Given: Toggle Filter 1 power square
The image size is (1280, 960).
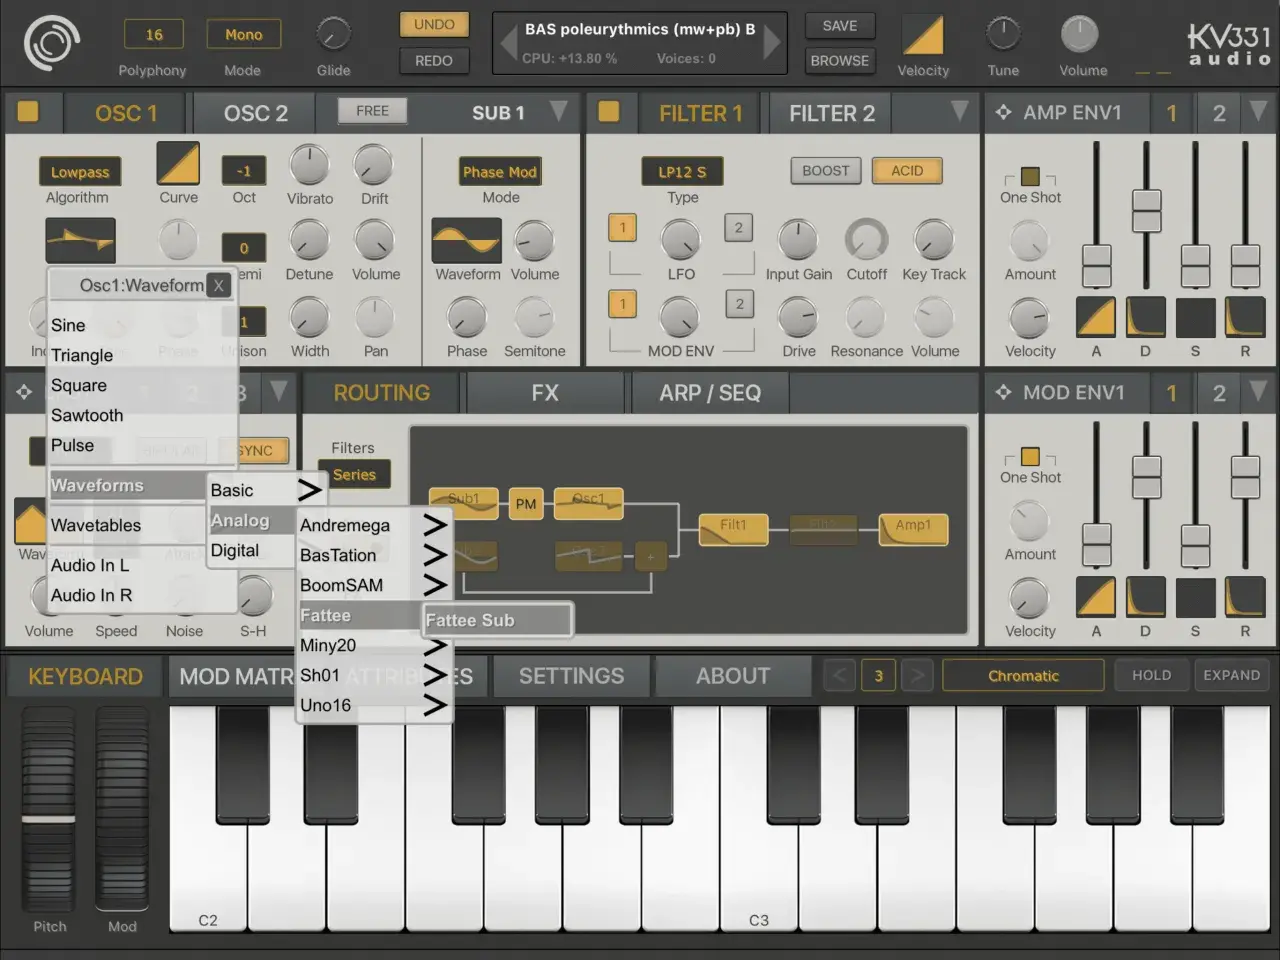Looking at the screenshot, I should [x=608, y=111].
